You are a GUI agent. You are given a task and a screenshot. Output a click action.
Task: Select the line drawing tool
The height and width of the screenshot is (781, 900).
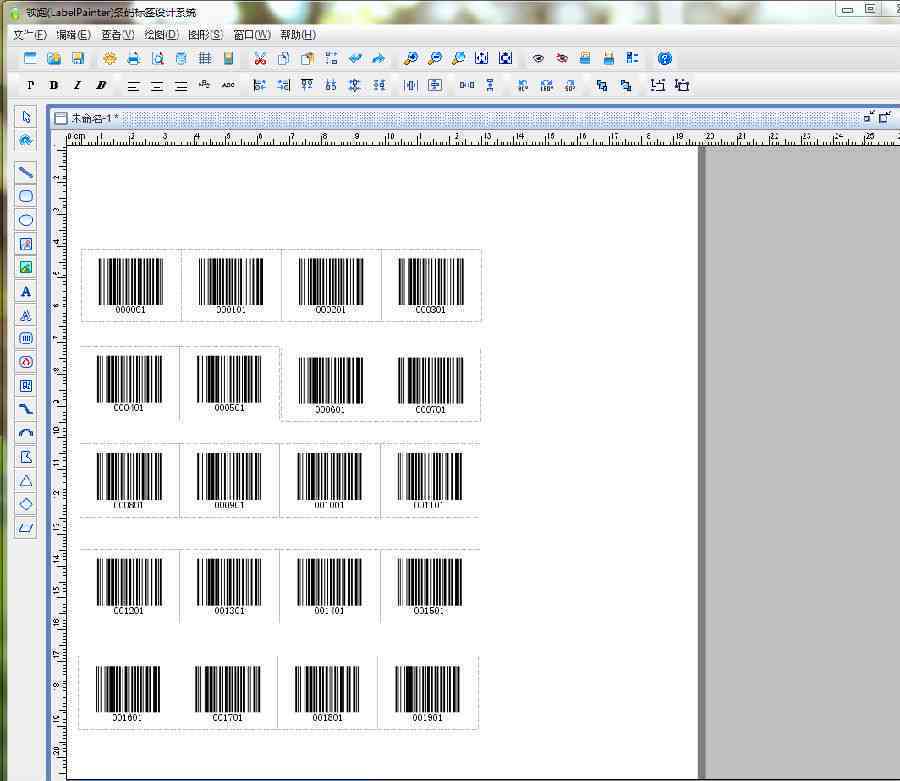[26, 172]
